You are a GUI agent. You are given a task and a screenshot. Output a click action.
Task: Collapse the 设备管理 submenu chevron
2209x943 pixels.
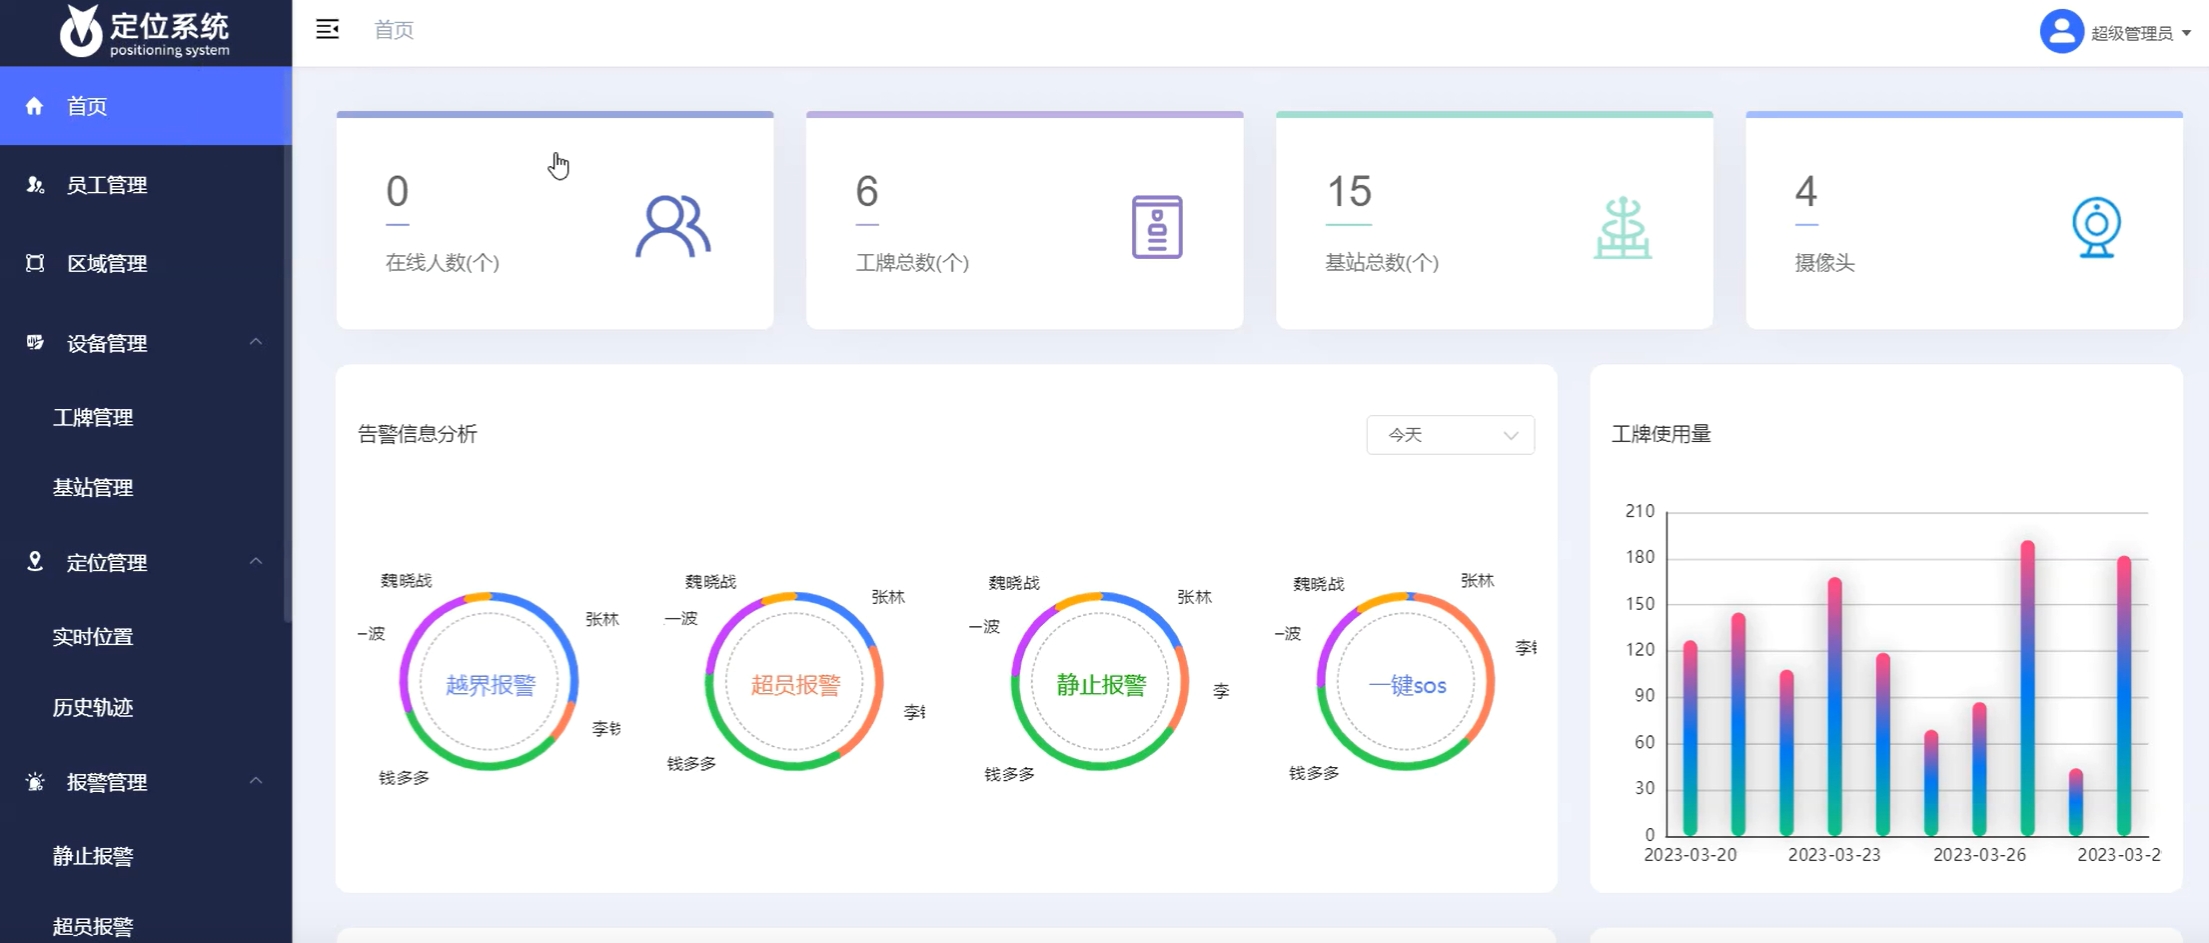coord(256,342)
